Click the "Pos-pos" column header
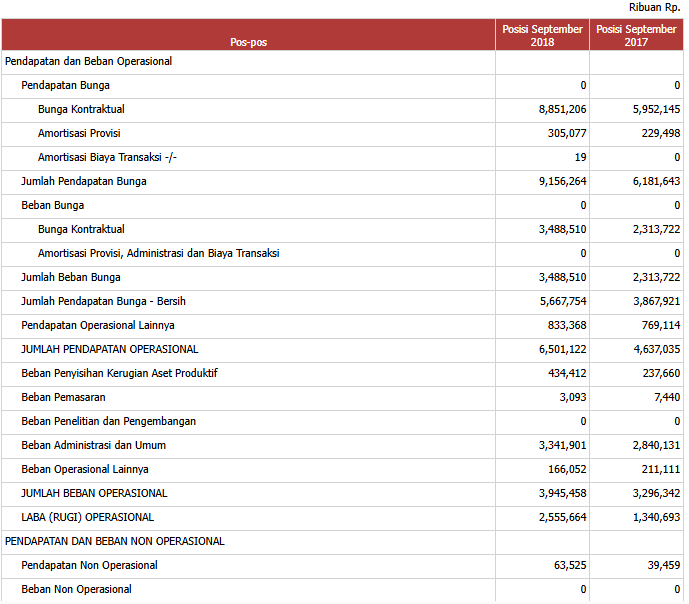The image size is (689, 604). pos(248,42)
